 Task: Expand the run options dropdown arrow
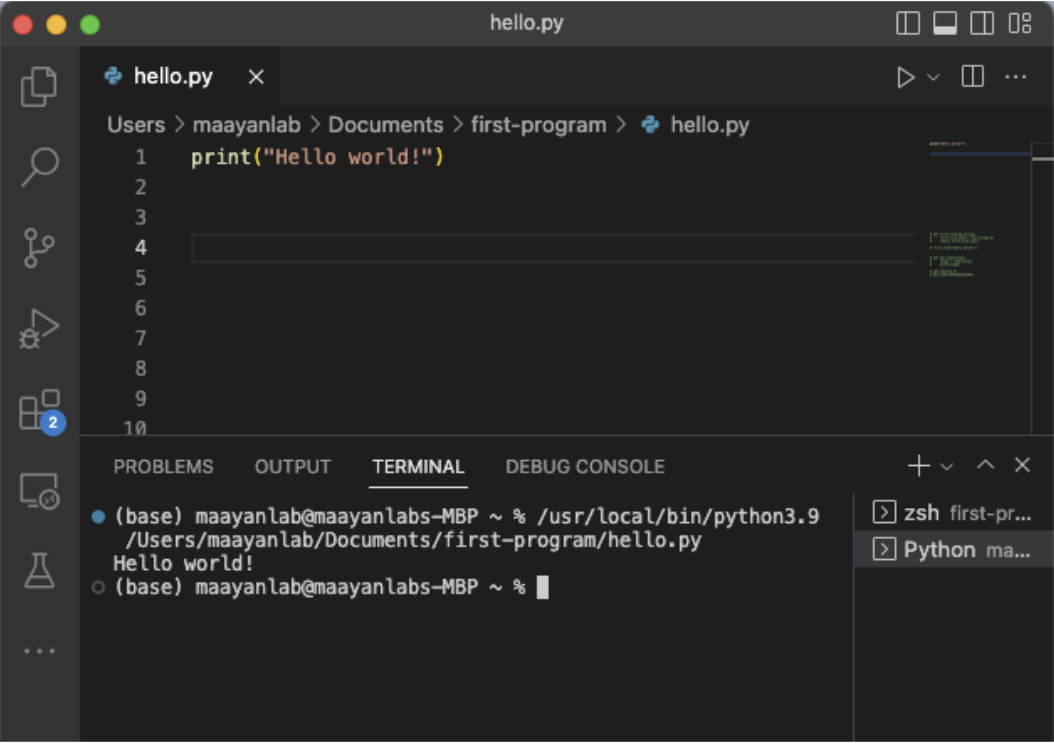pos(934,77)
